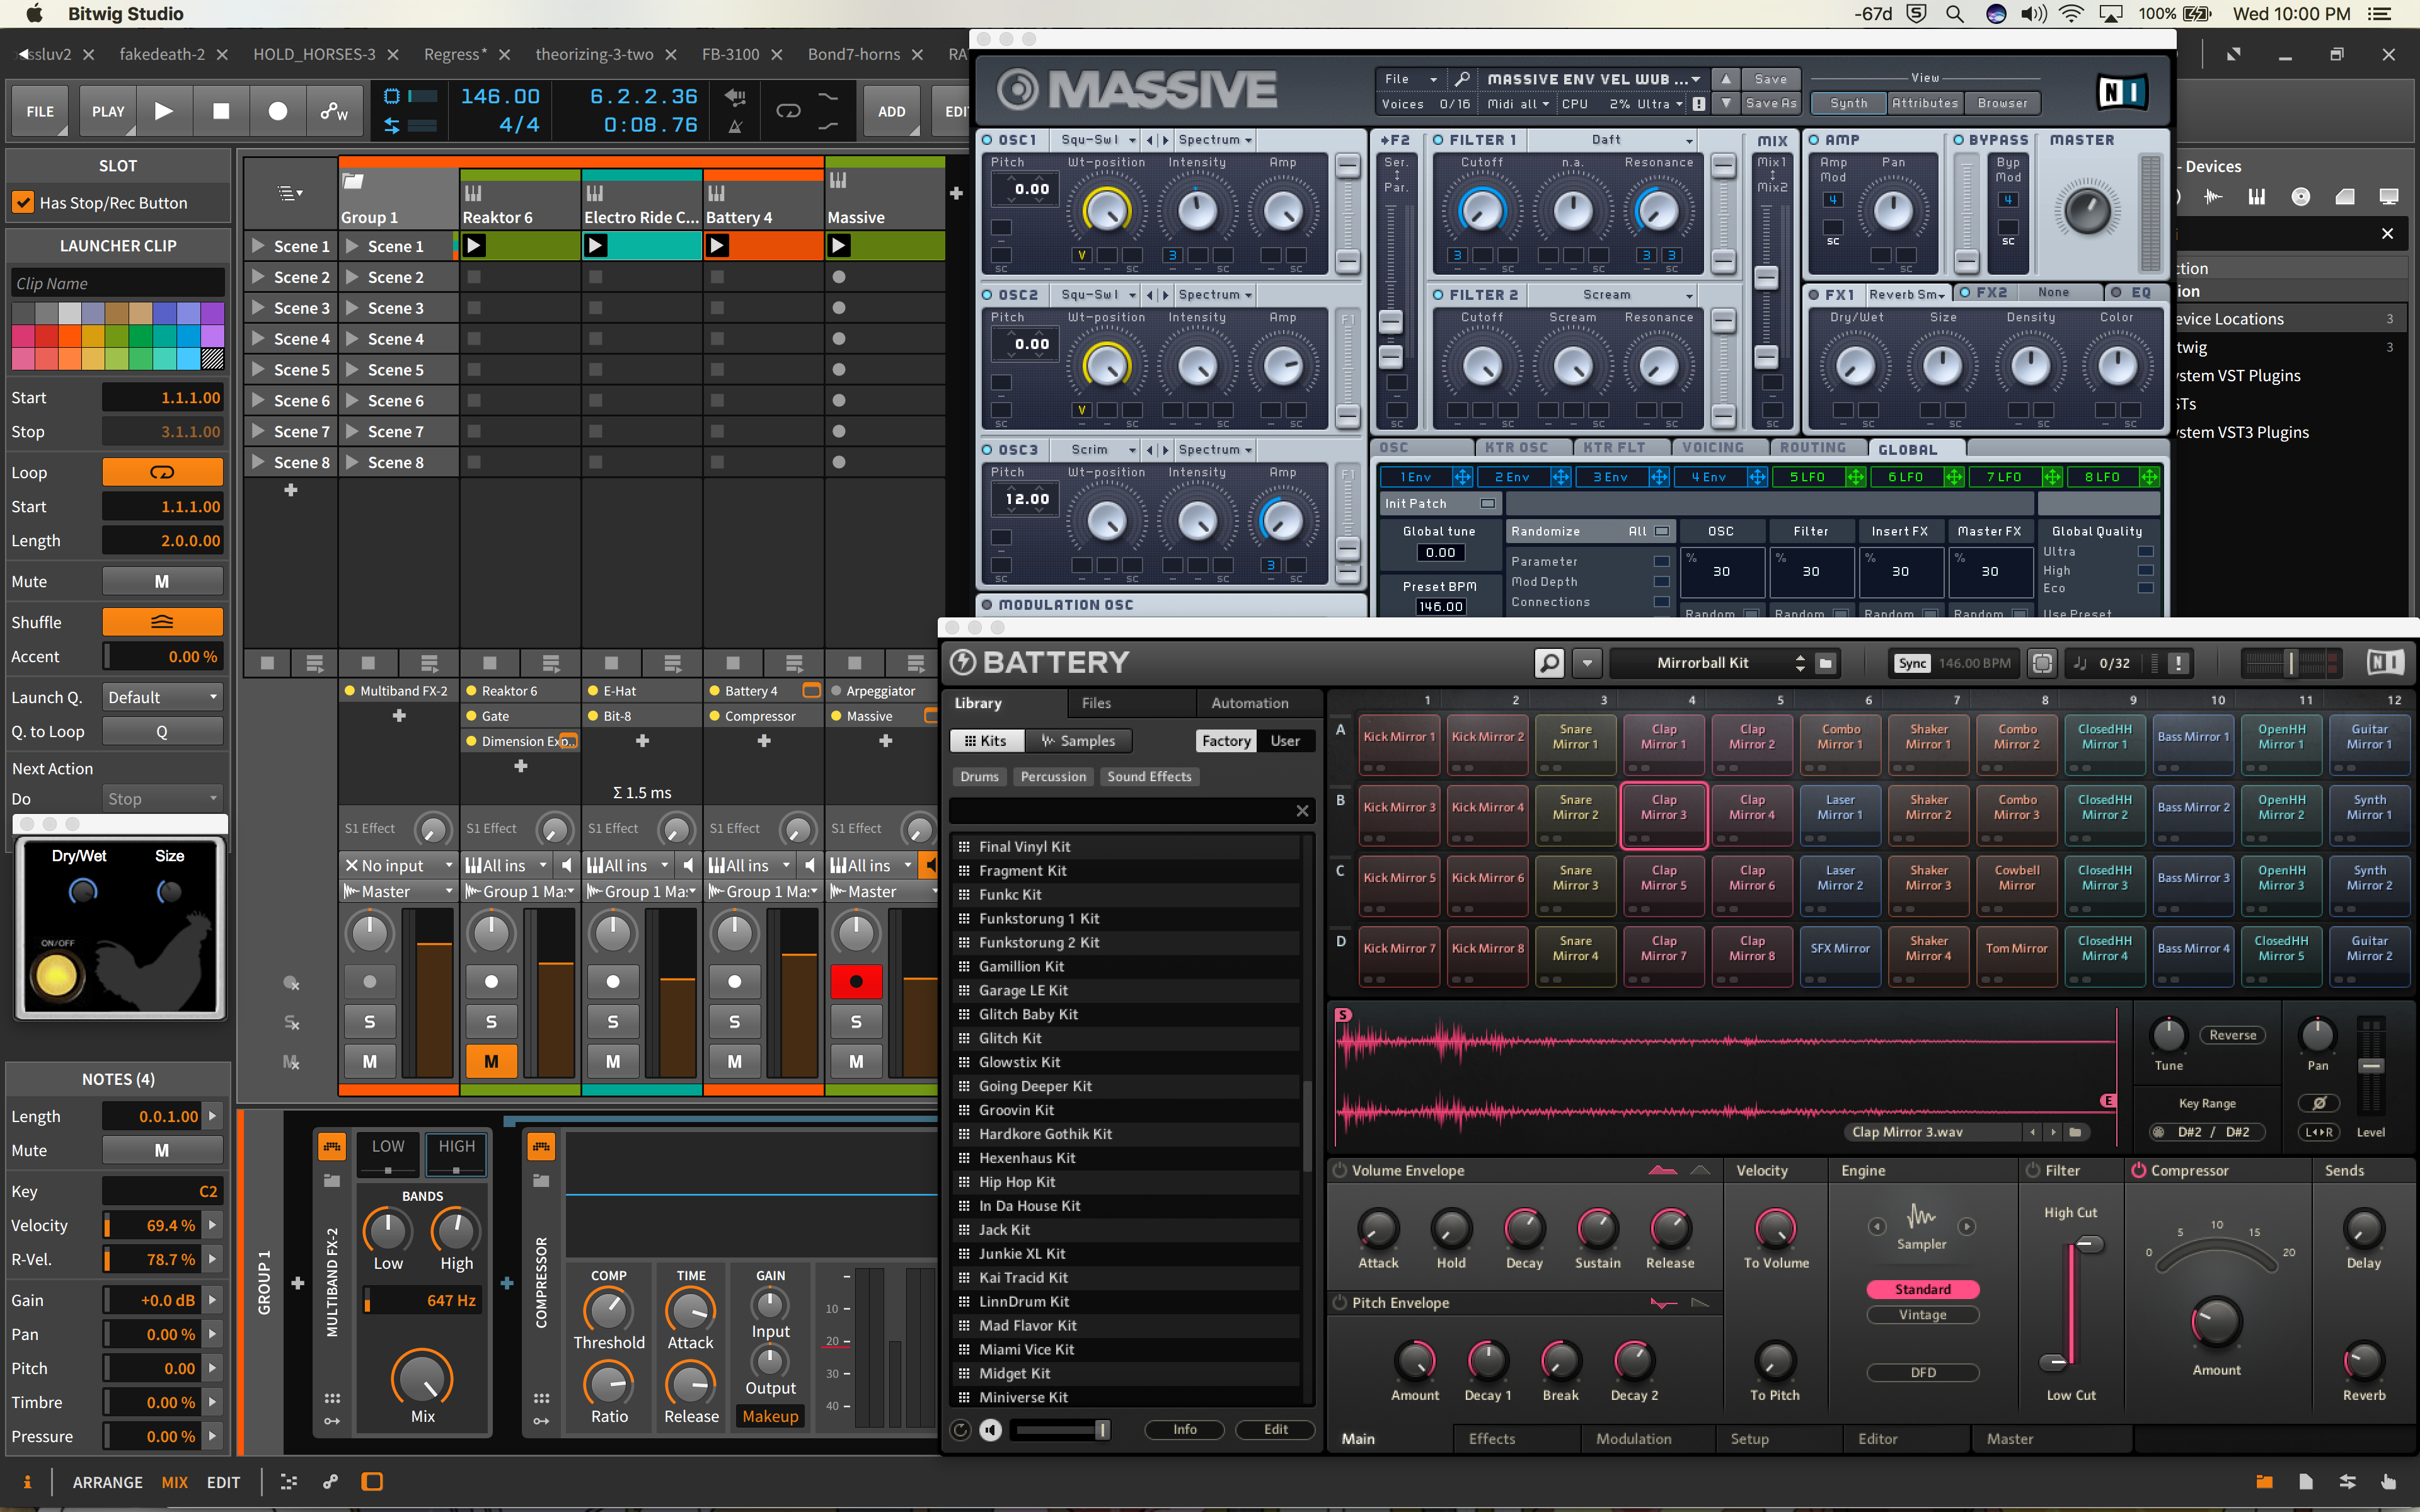Toggle the Reverse button in Battery
Screen dimensions: 2420x1512
point(2232,1035)
